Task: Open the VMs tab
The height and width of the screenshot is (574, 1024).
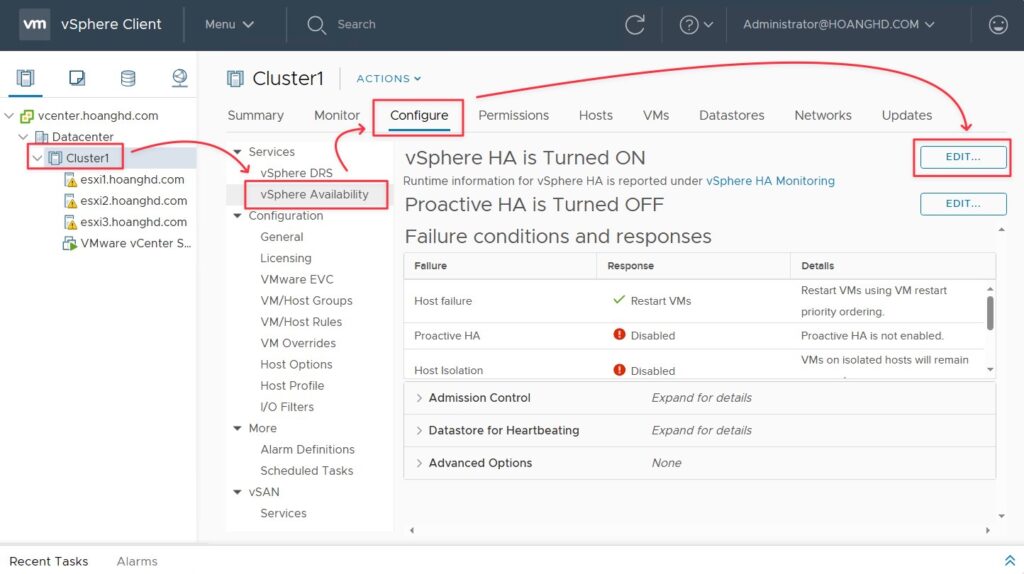Action: click(x=656, y=116)
